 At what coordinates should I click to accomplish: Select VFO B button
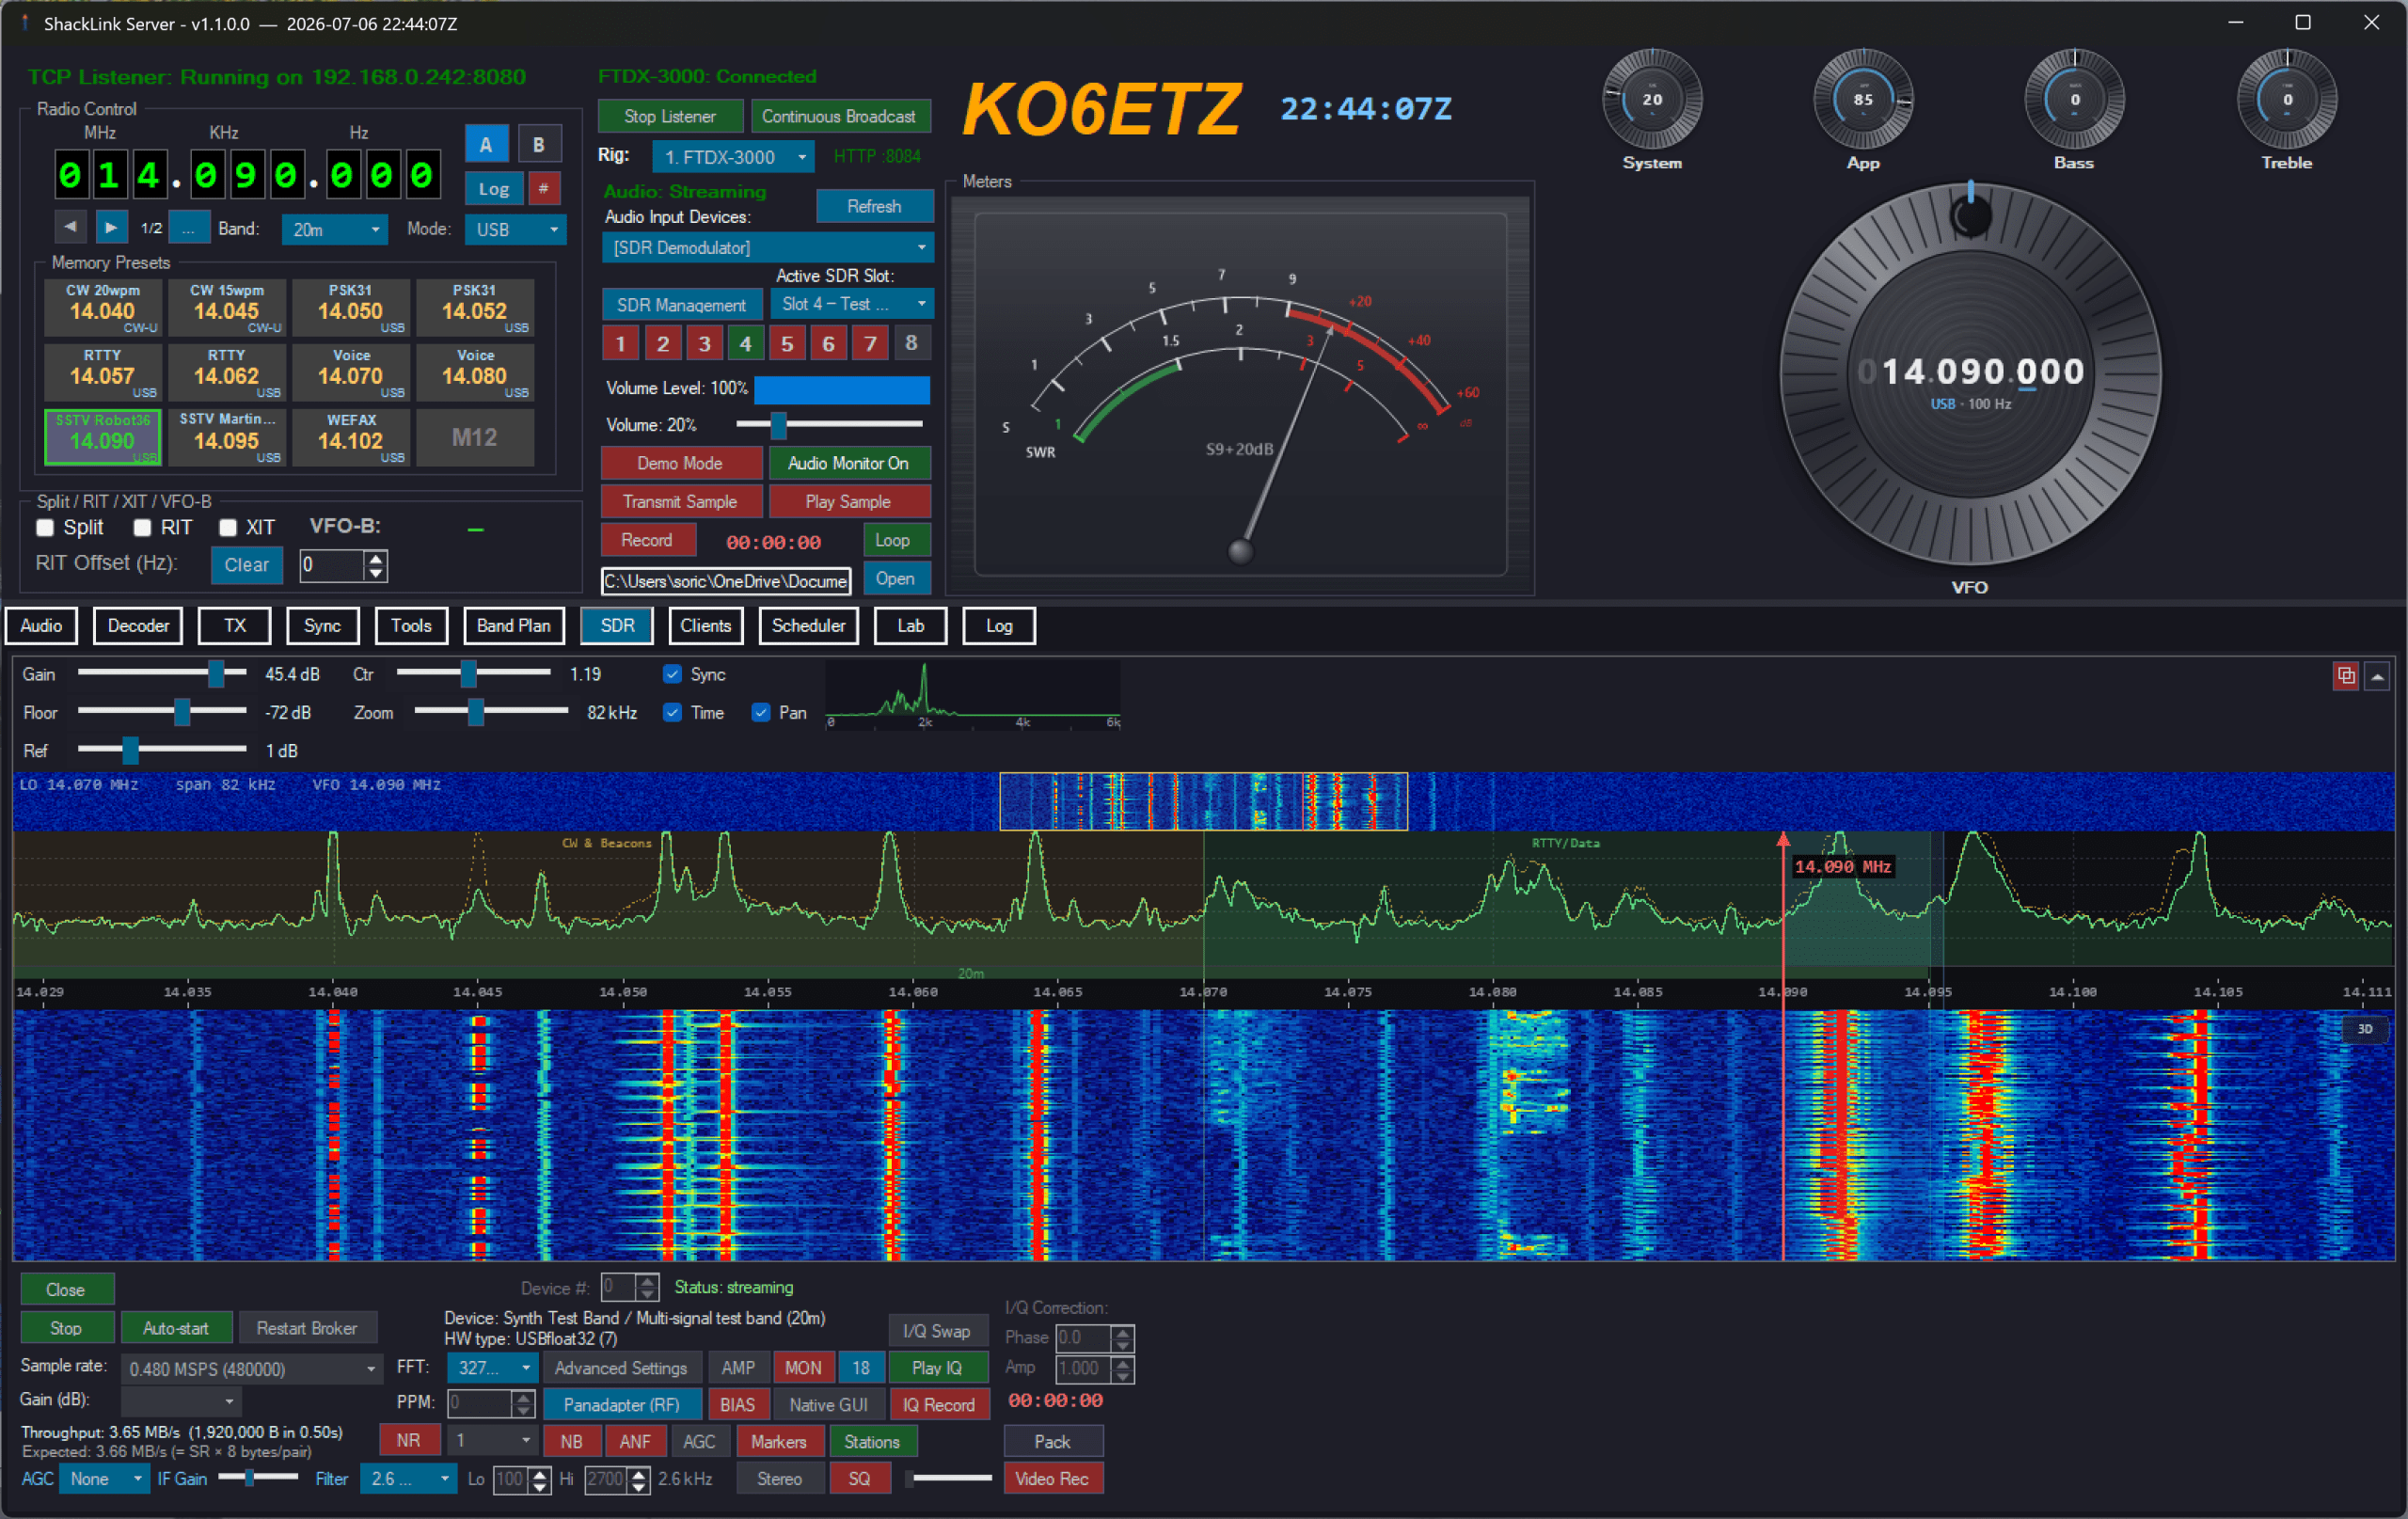click(x=539, y=145)
